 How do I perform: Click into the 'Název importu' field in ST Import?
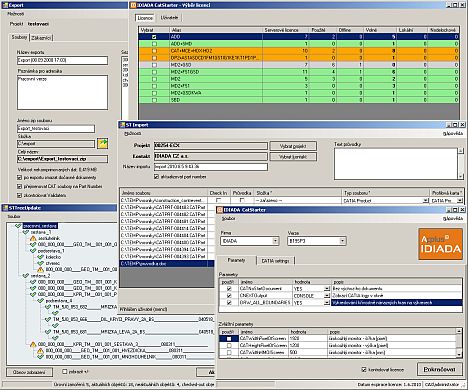pyautogui.click(x=211, y=167)
